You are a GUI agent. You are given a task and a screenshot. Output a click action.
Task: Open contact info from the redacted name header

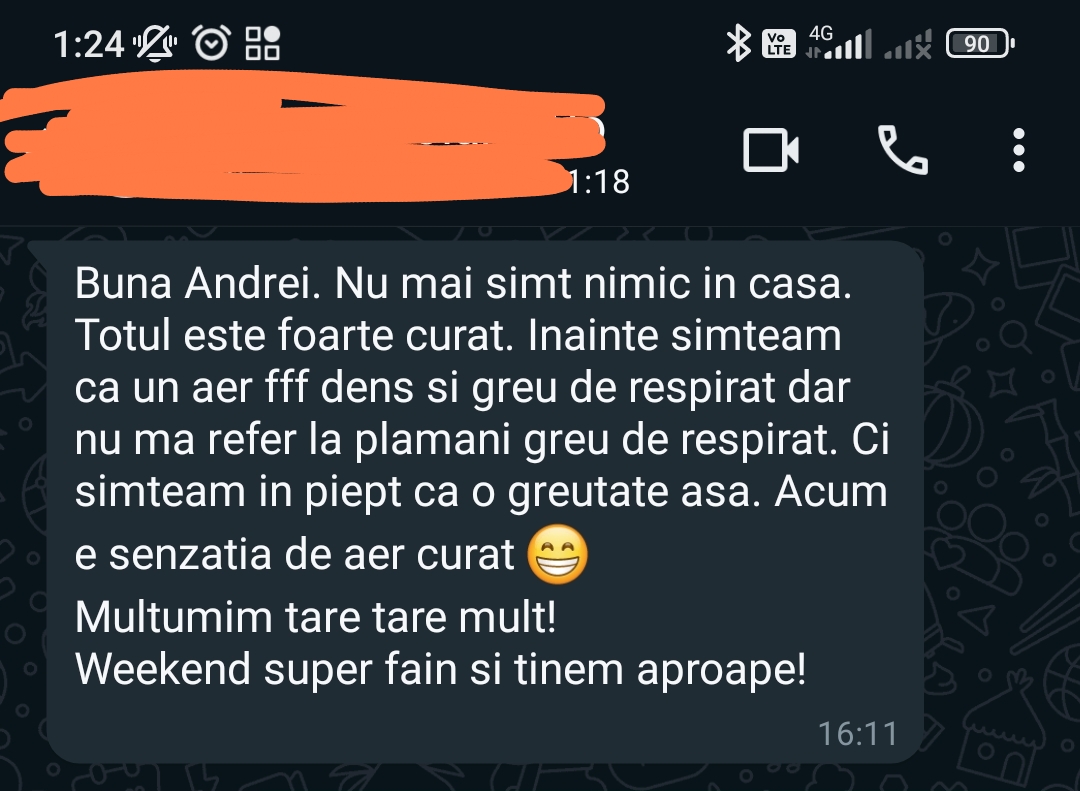click(x=303, y=138)
